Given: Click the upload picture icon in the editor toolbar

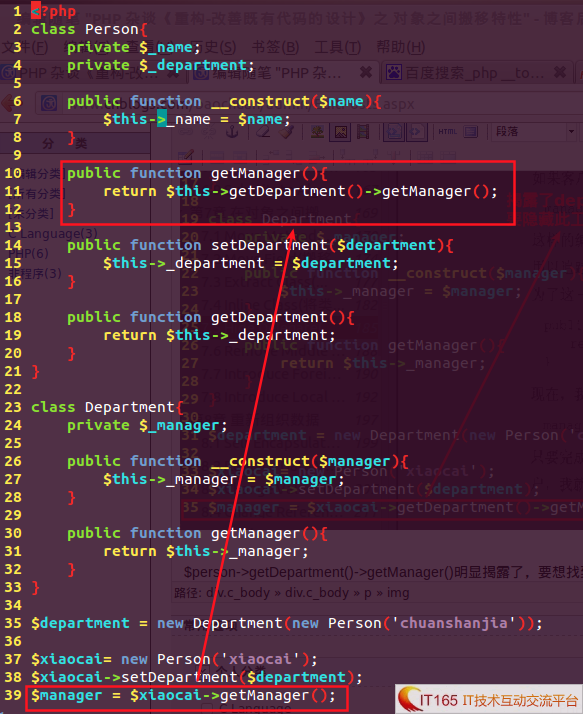Looking at the screenshot, I should point(317,132).
